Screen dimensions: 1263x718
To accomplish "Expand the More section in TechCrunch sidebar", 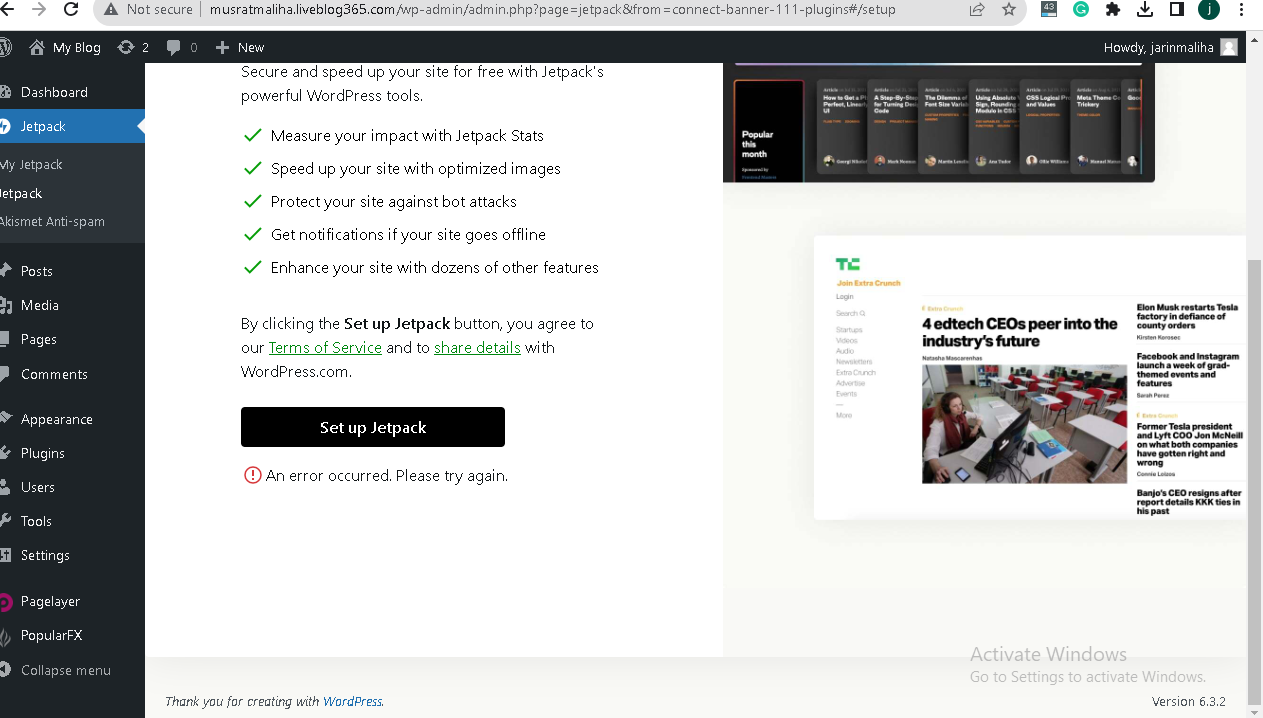I will (x=844, y=415).
